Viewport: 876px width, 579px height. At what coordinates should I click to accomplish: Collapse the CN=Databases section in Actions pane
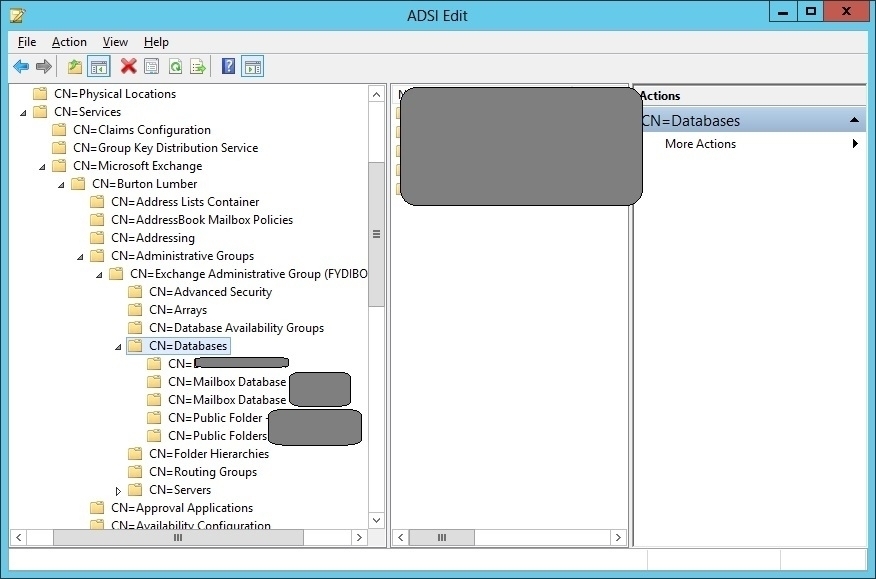855,119
